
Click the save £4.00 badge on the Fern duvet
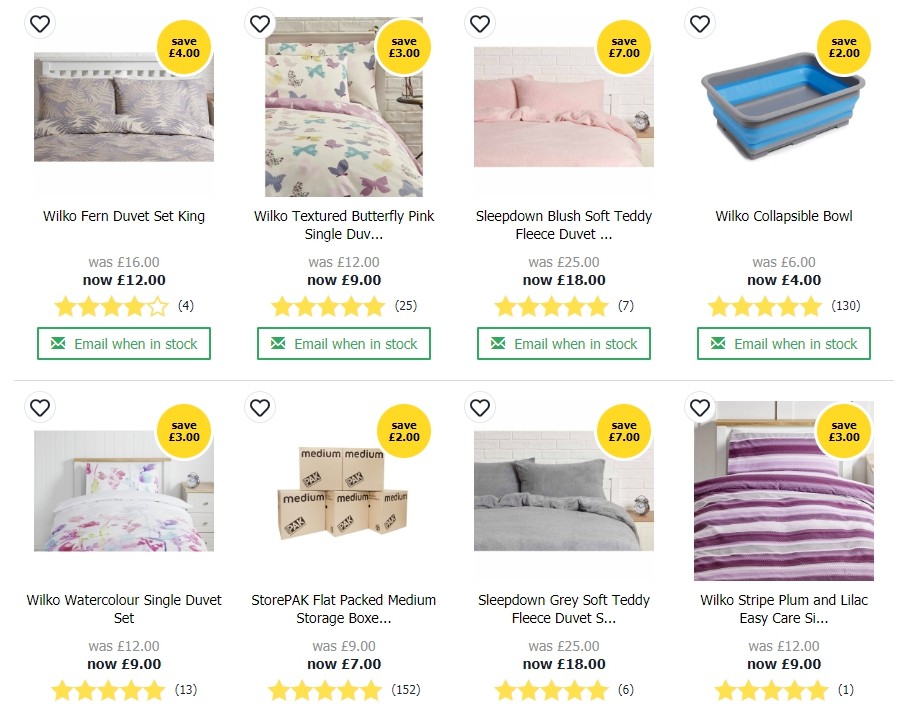(184, 46)
